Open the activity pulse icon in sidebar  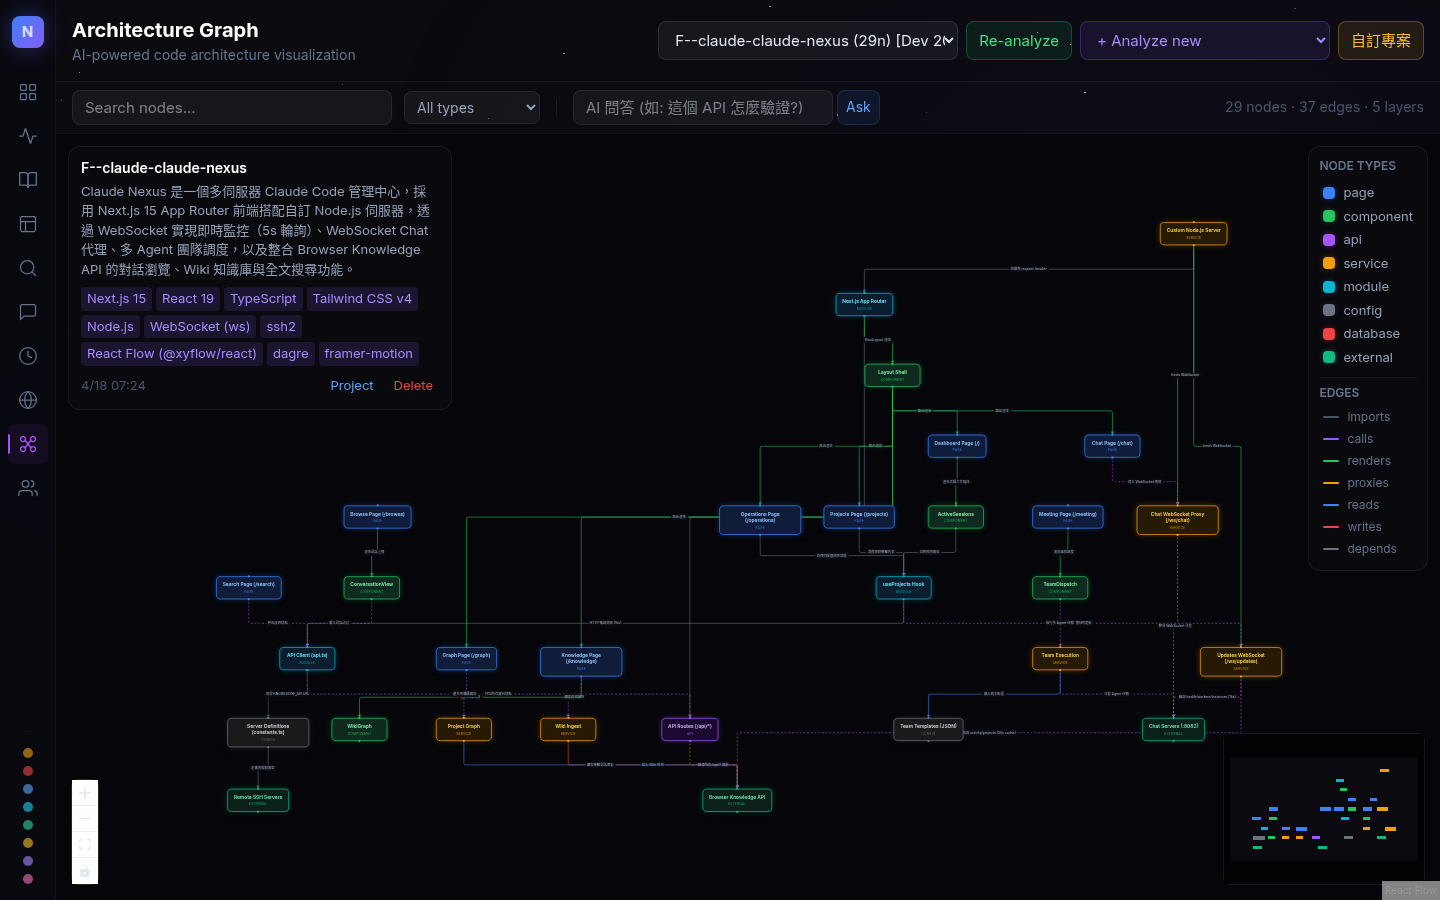click(x=28, y=136)
